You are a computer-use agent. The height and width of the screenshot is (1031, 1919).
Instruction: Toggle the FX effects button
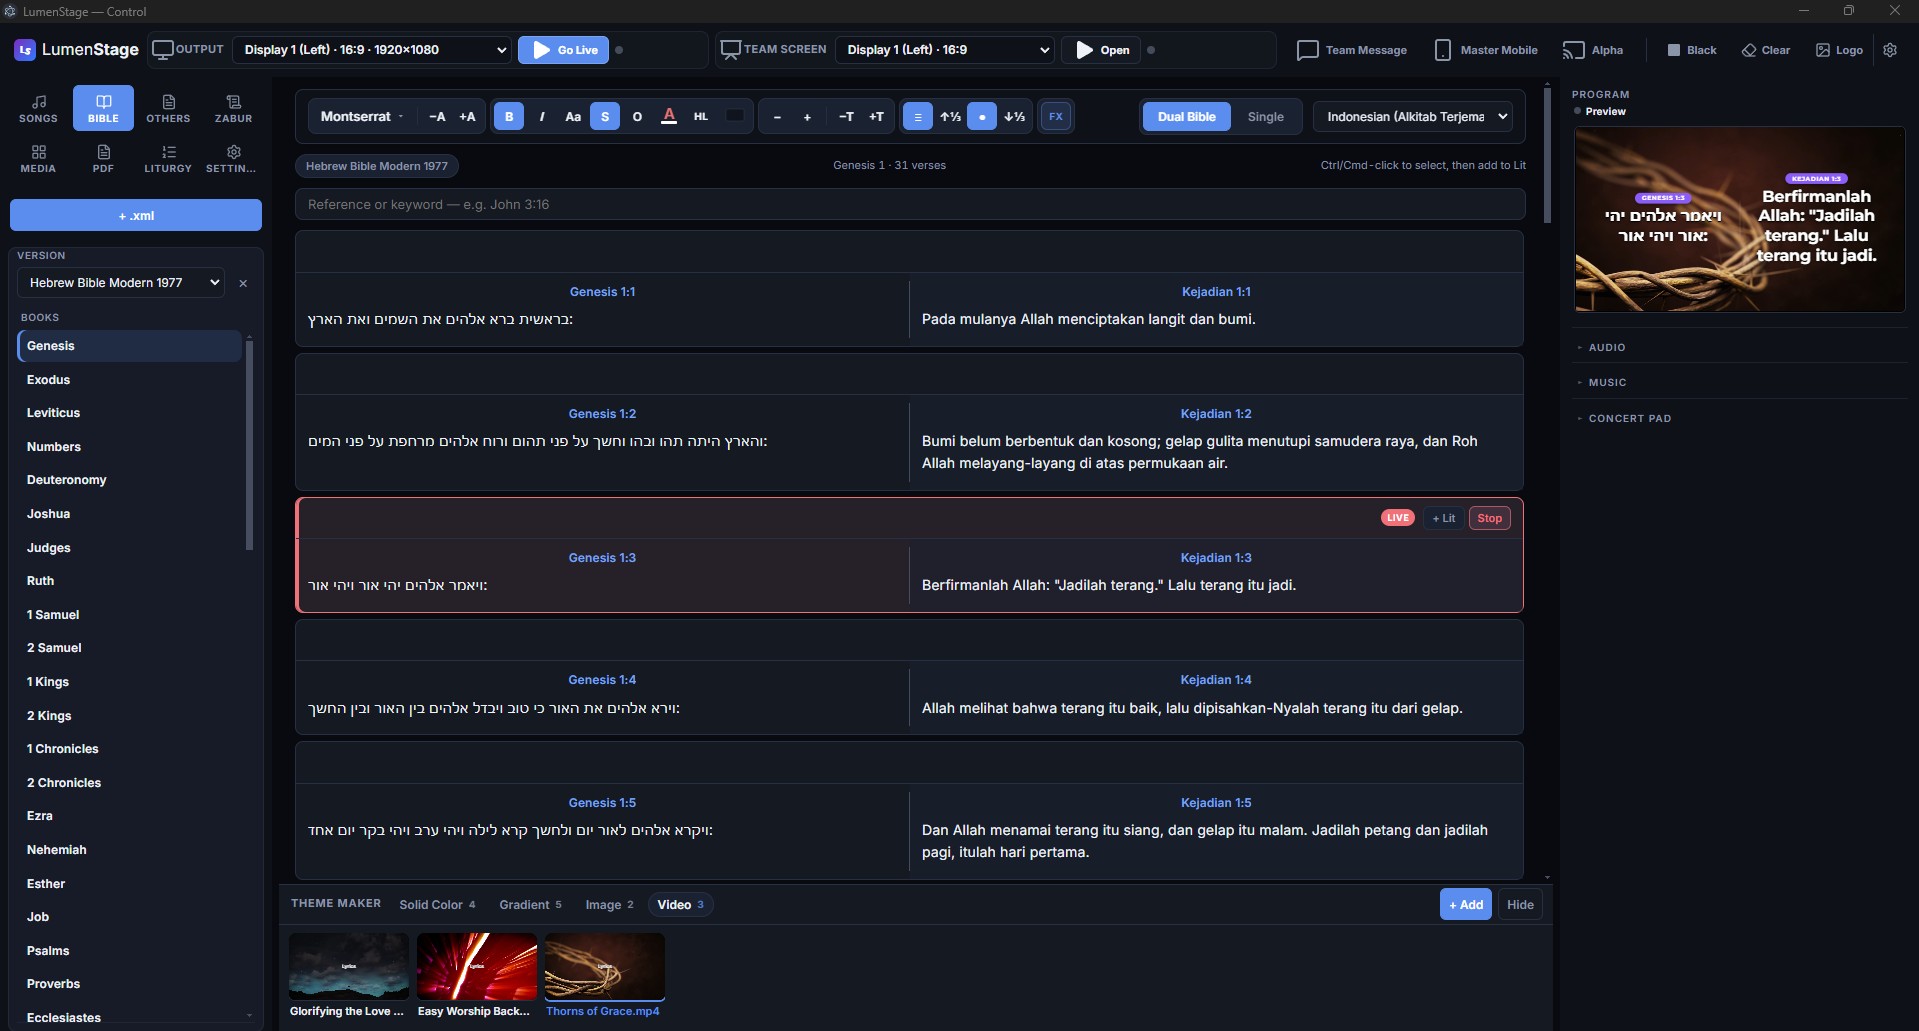pos(1056,117)
